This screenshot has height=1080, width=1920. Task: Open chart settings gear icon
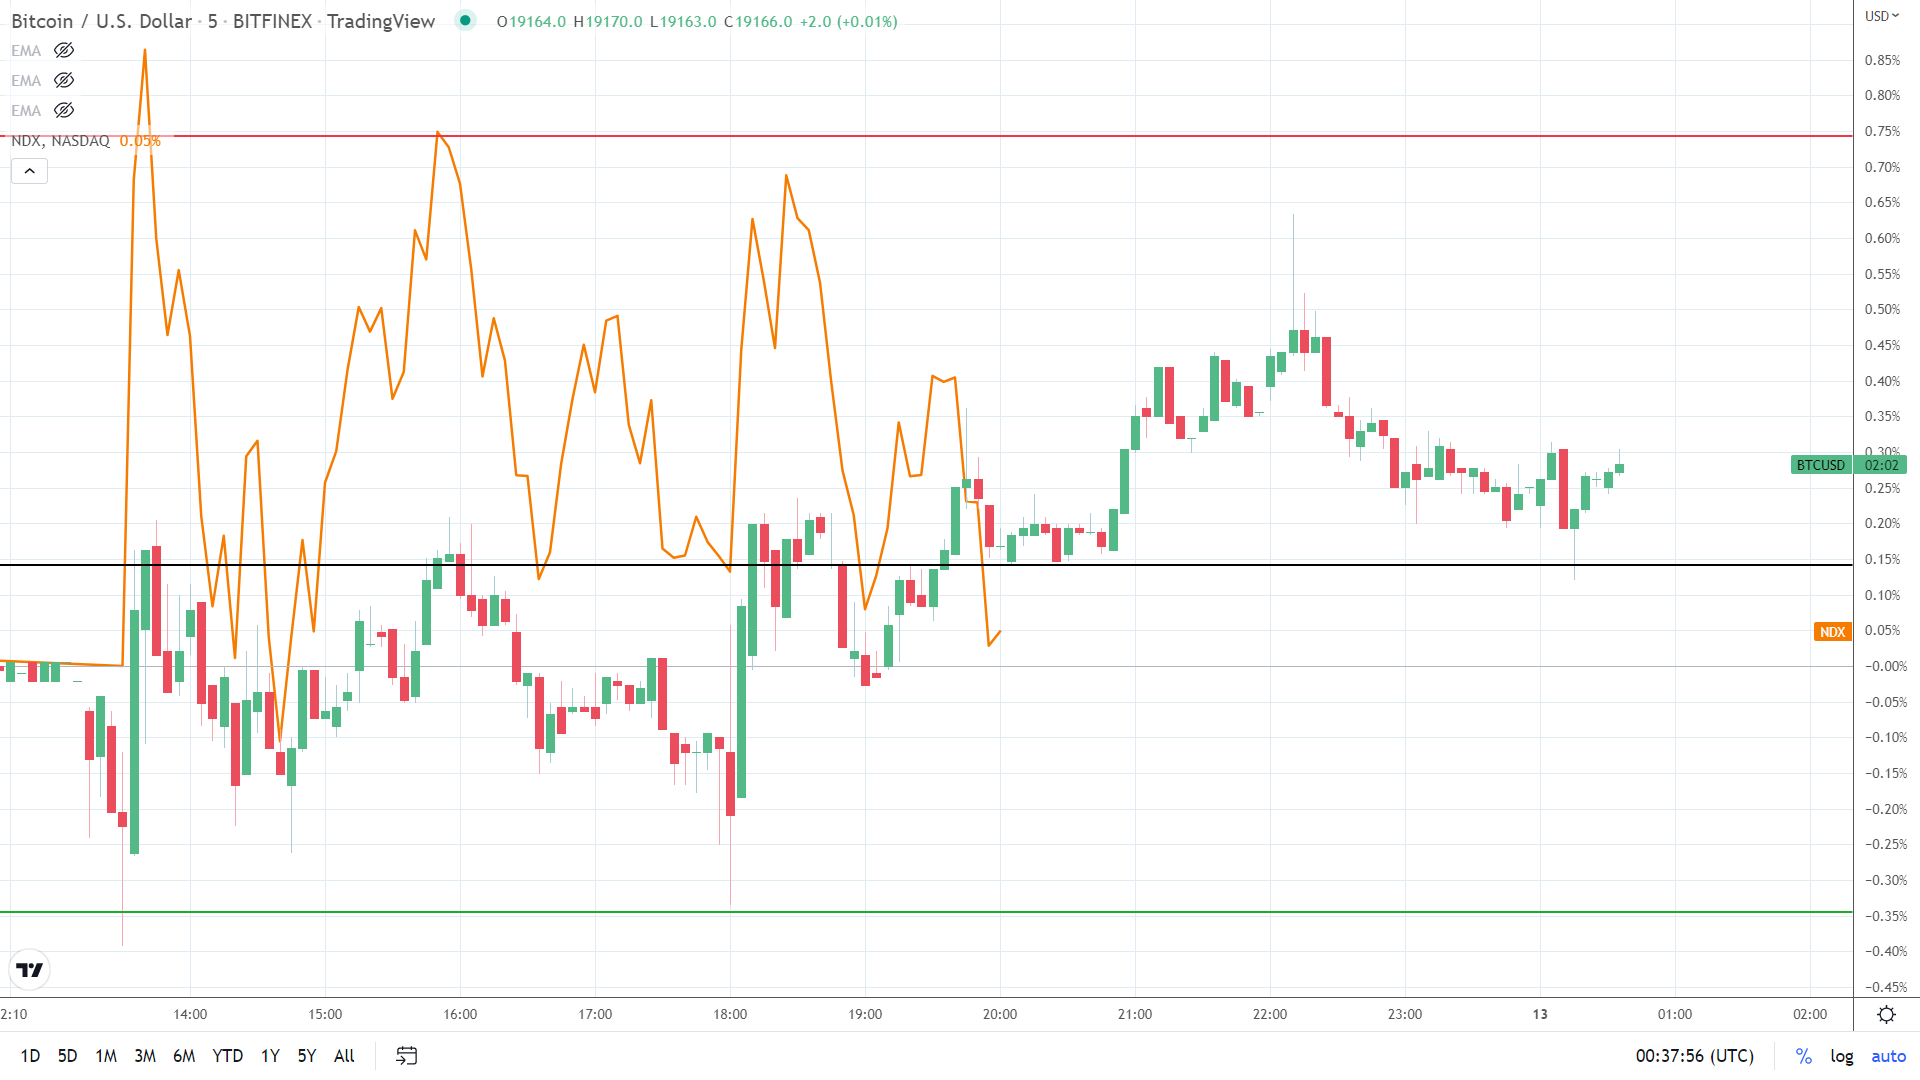[x=1886, y=1015]
